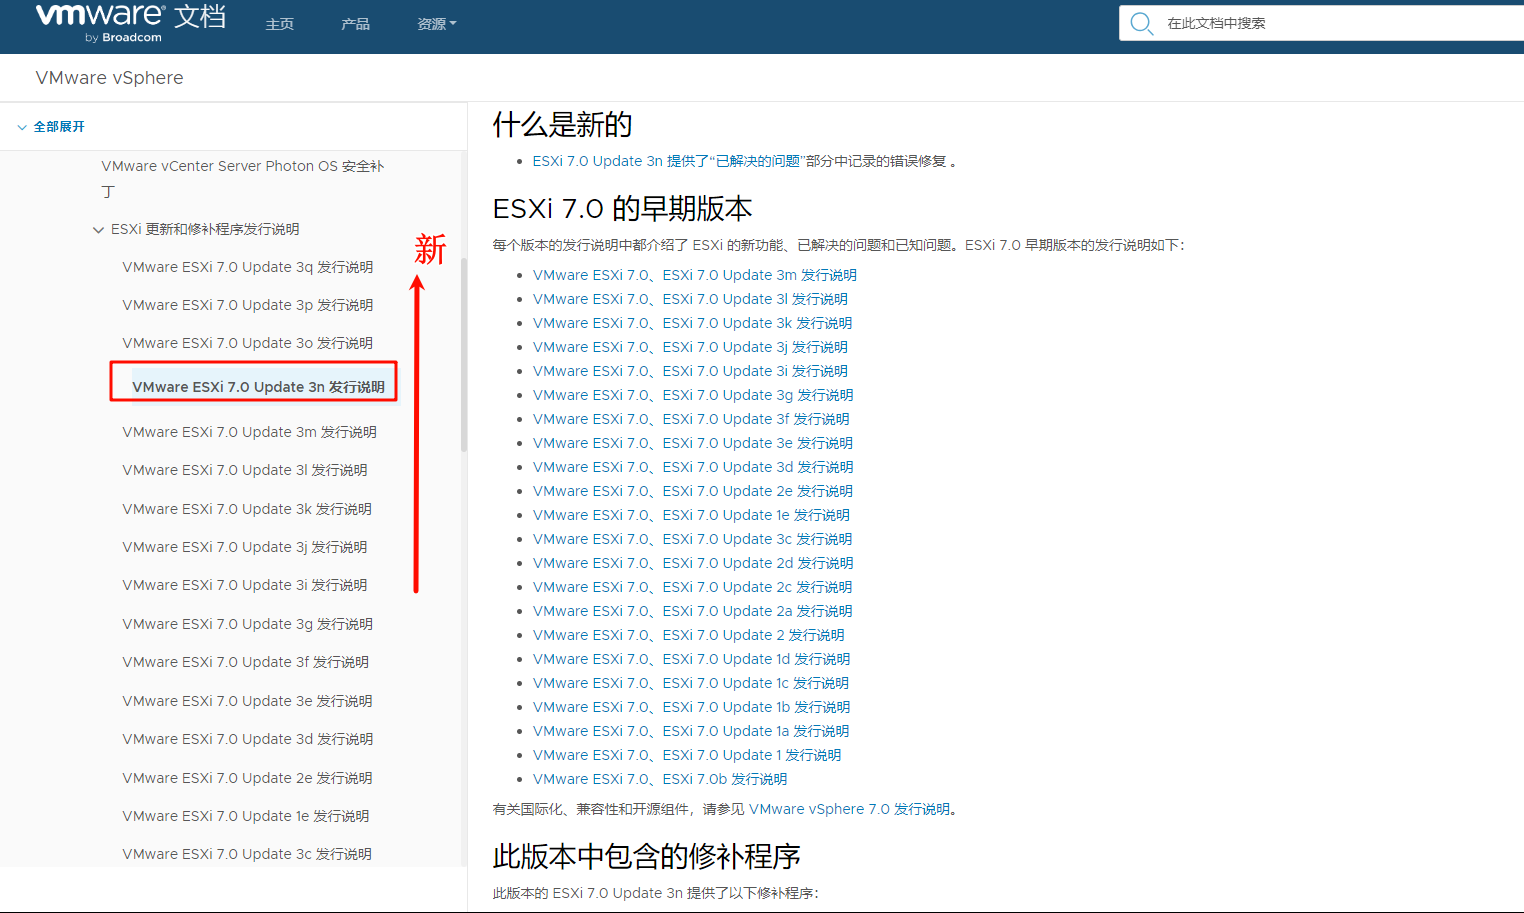This screenshot has height=913, width=1524.
Task: Open the 产品 menu item
Action: point(355,24)
